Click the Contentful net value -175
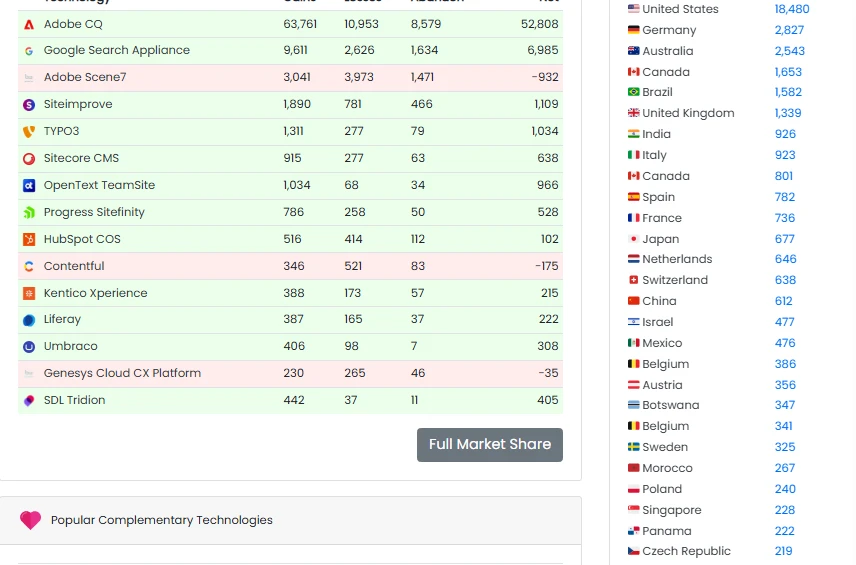856x565 pixels. pyautogui.click(x=546, y=266)
